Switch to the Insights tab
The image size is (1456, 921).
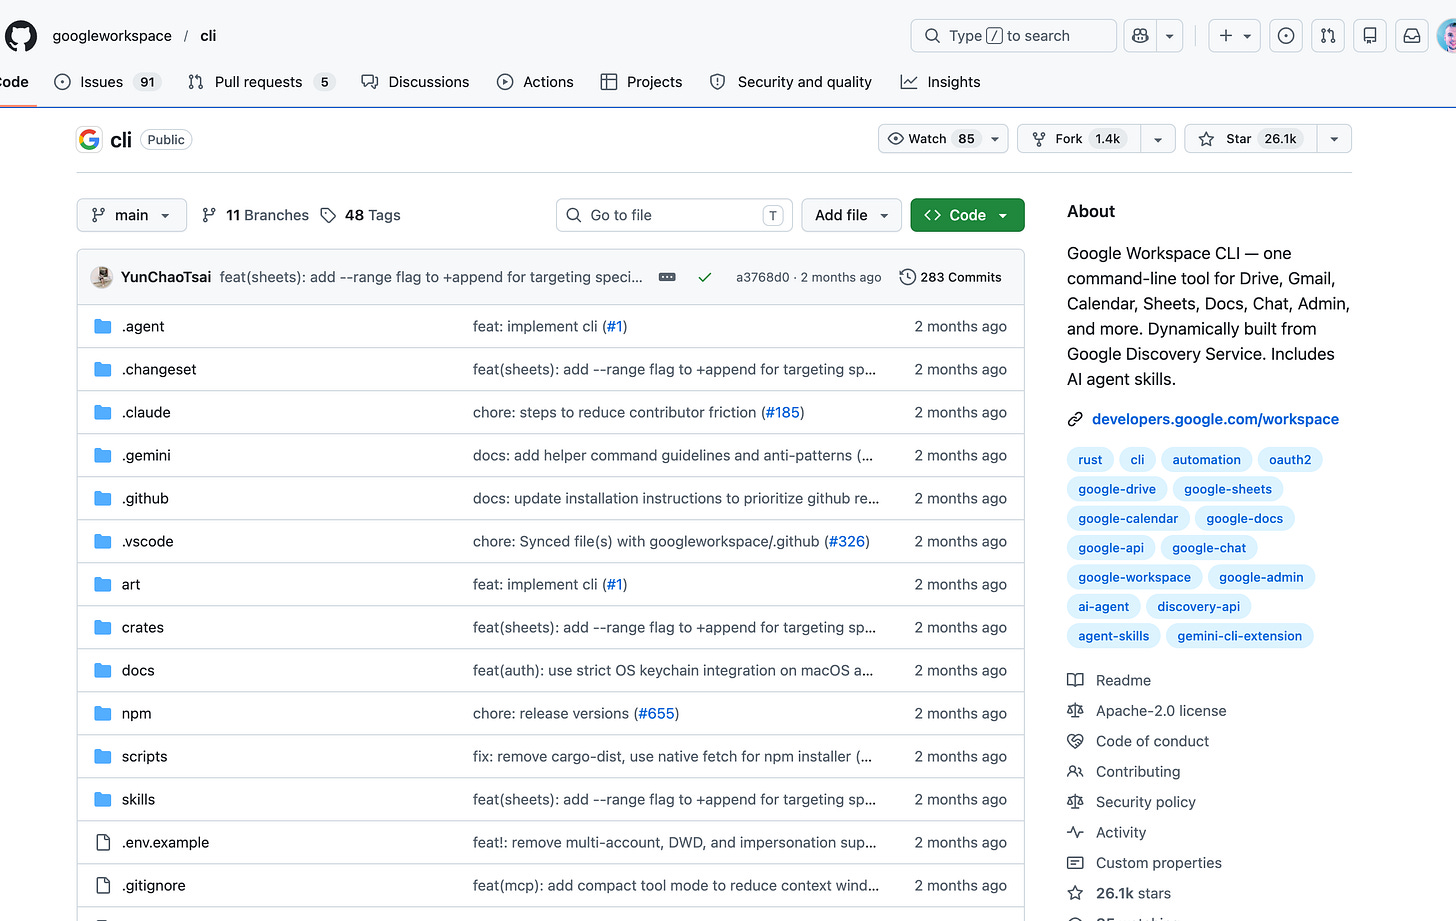(940, 82)
